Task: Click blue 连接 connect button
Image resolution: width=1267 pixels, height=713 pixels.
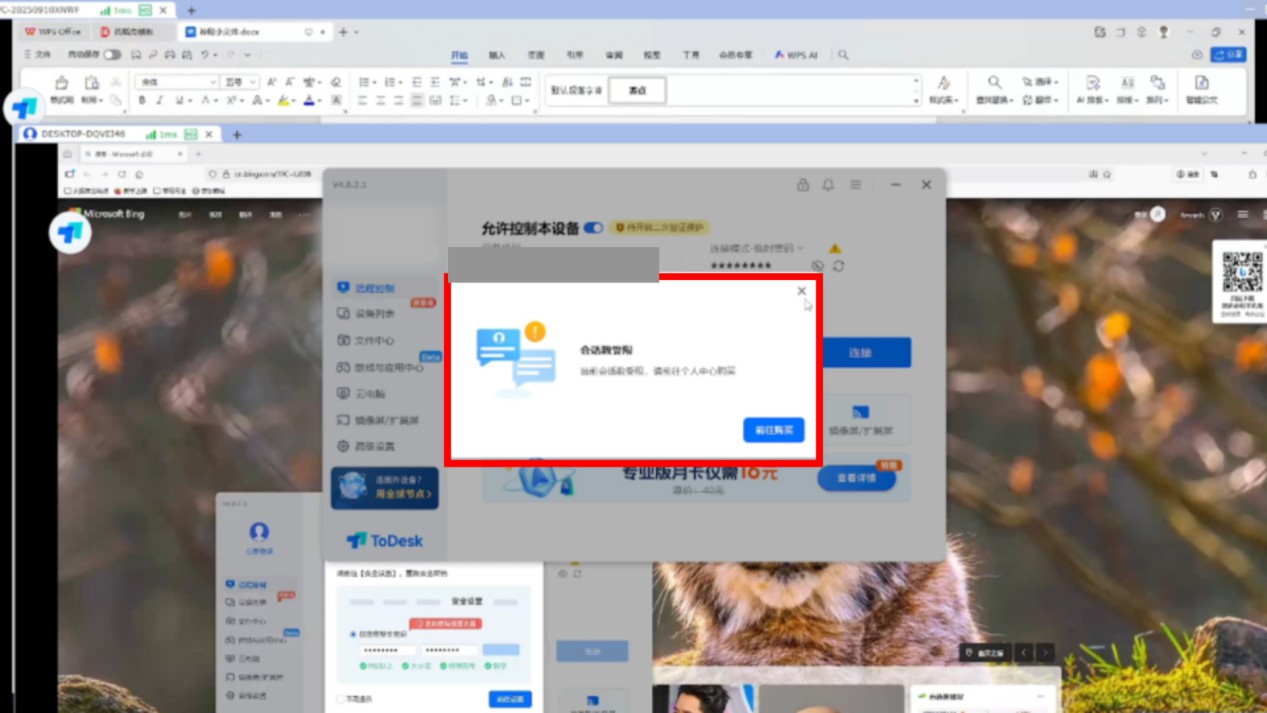Action: pos(860,353)
